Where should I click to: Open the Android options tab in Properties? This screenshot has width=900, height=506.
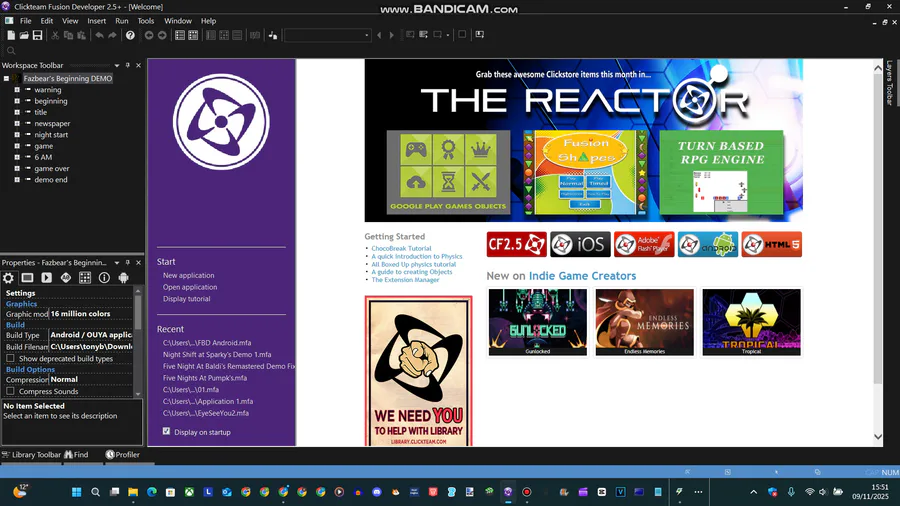click(123, 278)
